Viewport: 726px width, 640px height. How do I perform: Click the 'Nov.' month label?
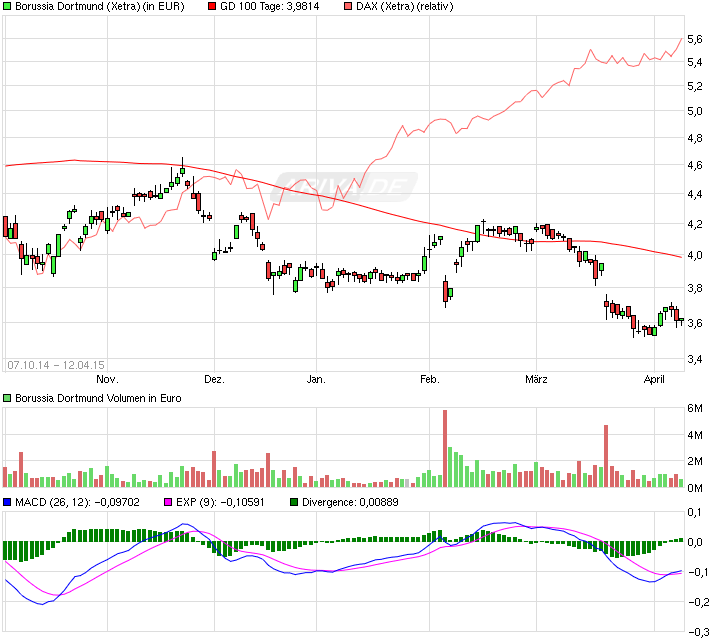pyautogui.click(x=107, y=379)
